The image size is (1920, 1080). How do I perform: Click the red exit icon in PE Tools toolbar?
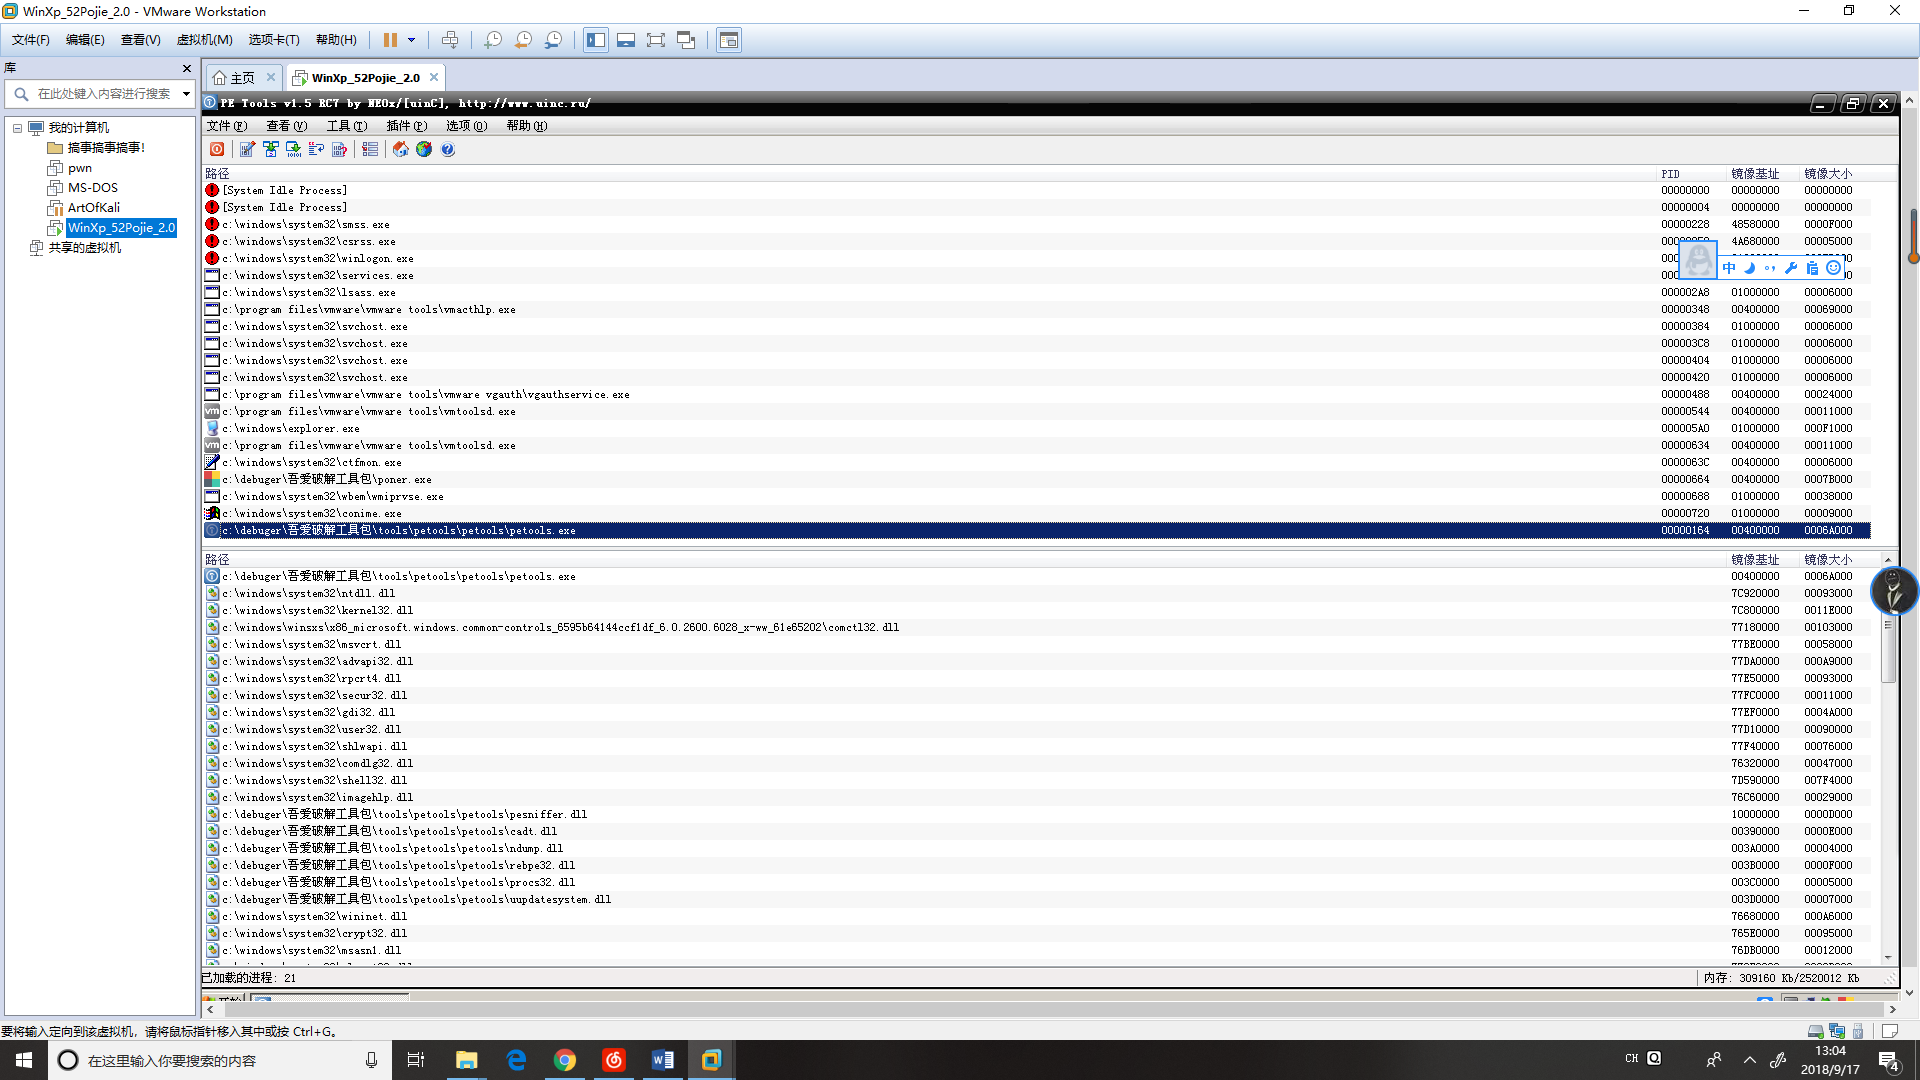click(217, 149)
